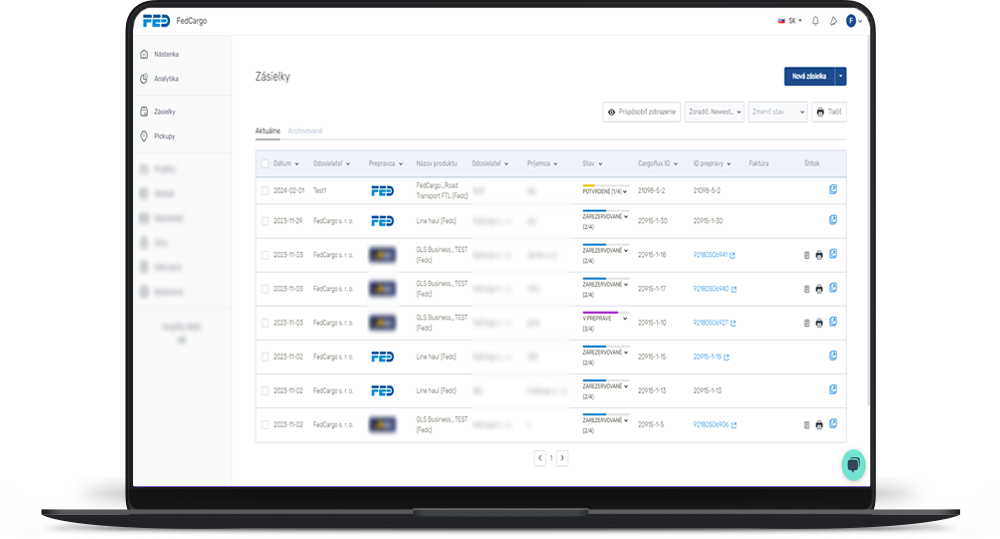The height and width of the screenshot is (539, 1000).
Task: Open Analytika in the sidebar
Action: pyautogui.click(x=166, y=79)
